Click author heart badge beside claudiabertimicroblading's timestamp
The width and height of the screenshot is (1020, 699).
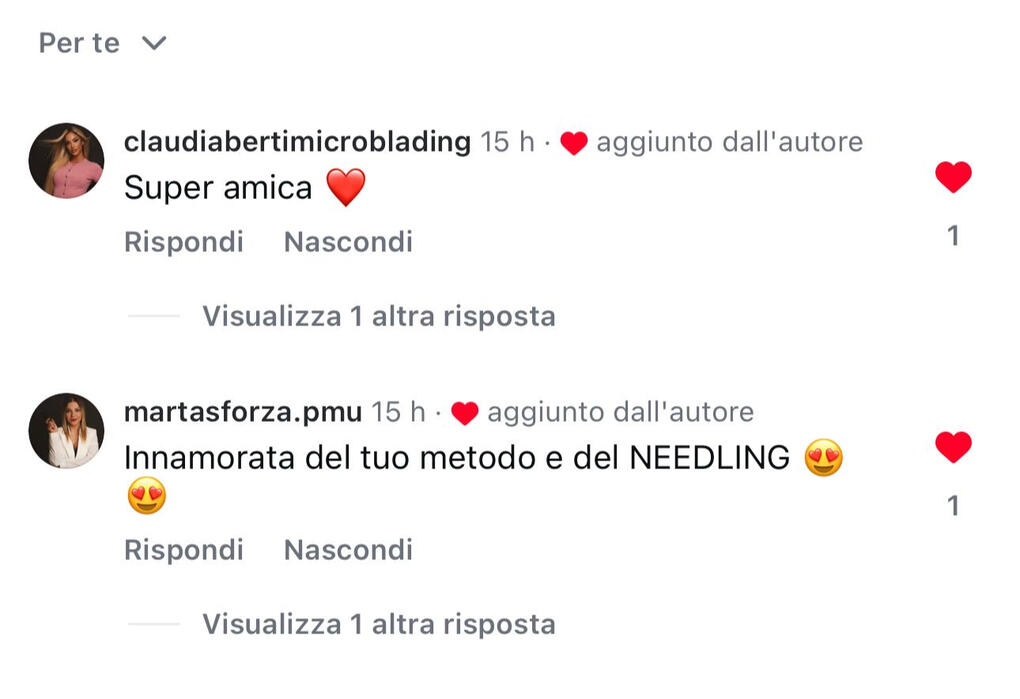pyautogui.click(x=574, y=143)
